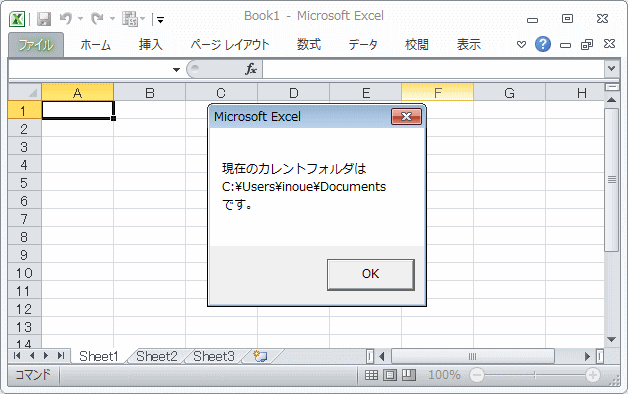Screen dimensions: 628x394
Task: Switch to Normal view in status bar
Action: click(371, 375)
